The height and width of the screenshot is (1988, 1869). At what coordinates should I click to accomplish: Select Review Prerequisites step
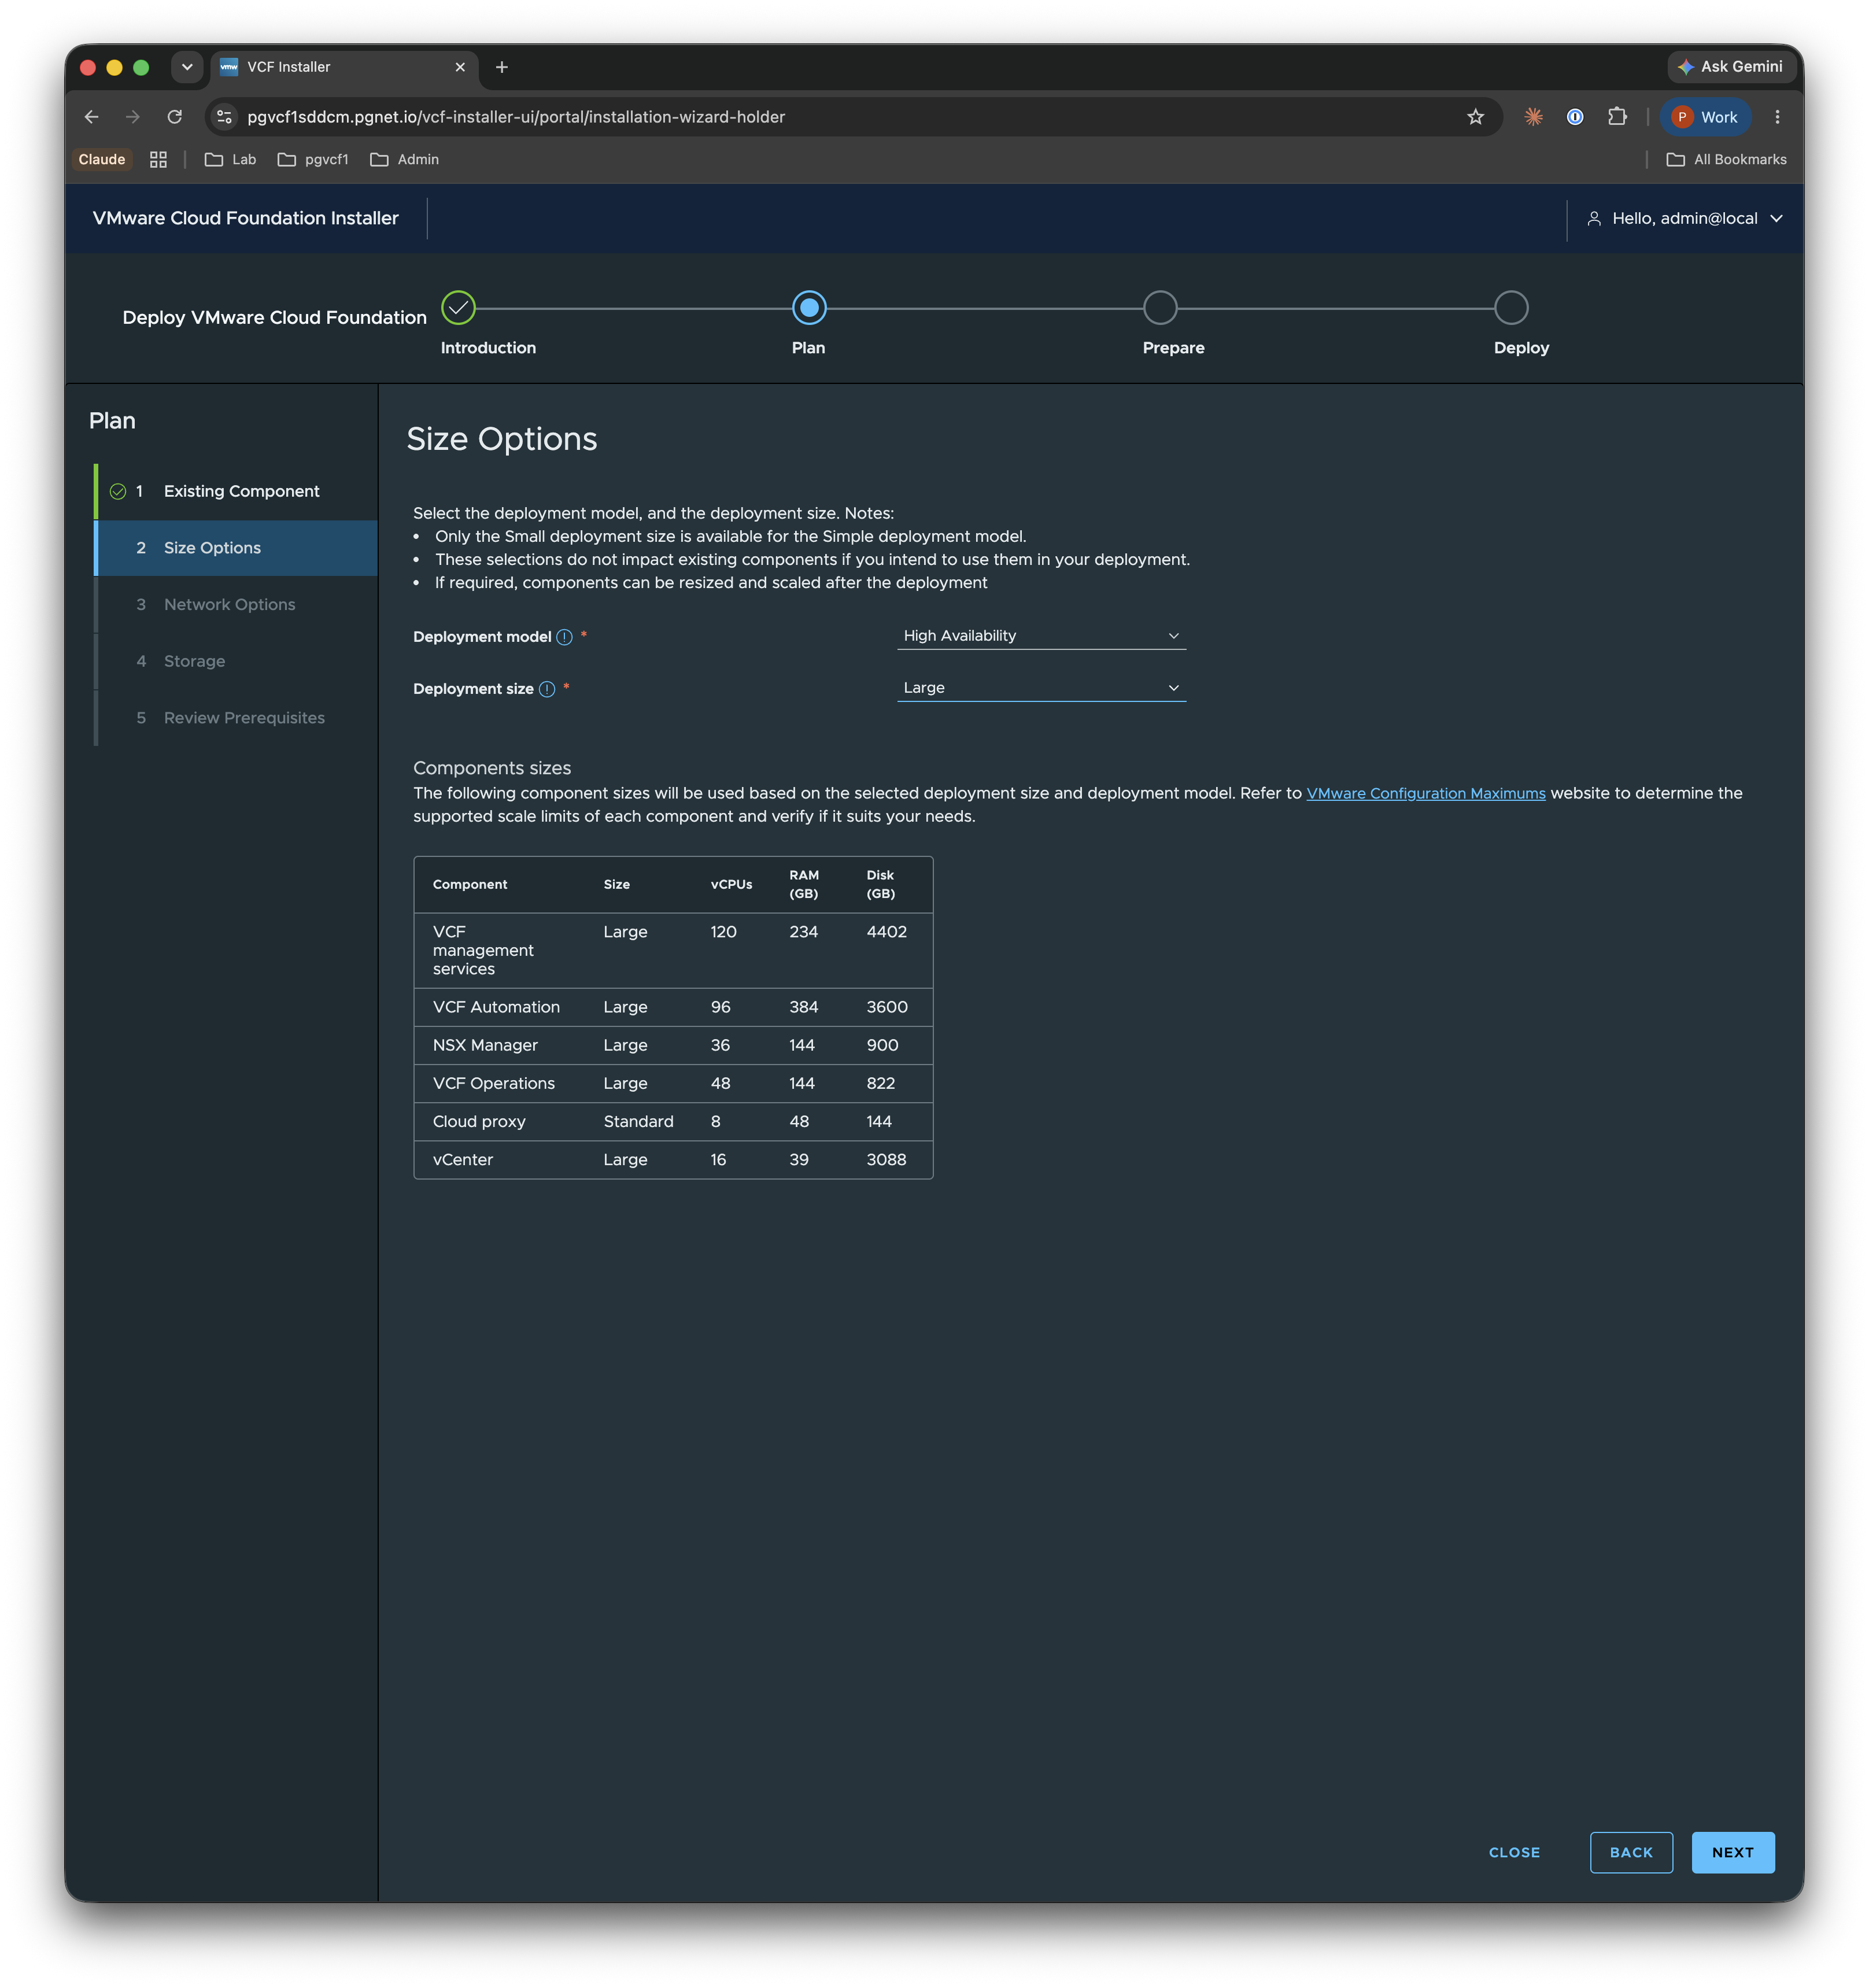[237, 718]
